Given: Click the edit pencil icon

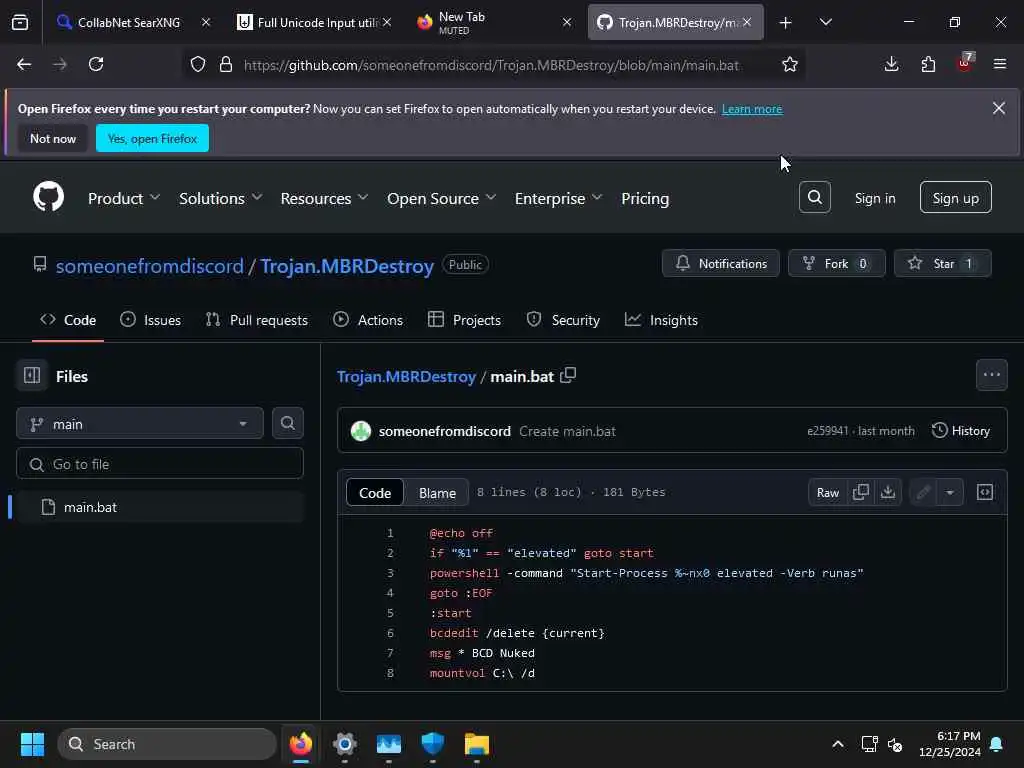Looking at the screenshot, I should pyautogui.click(x=923, y=492).
